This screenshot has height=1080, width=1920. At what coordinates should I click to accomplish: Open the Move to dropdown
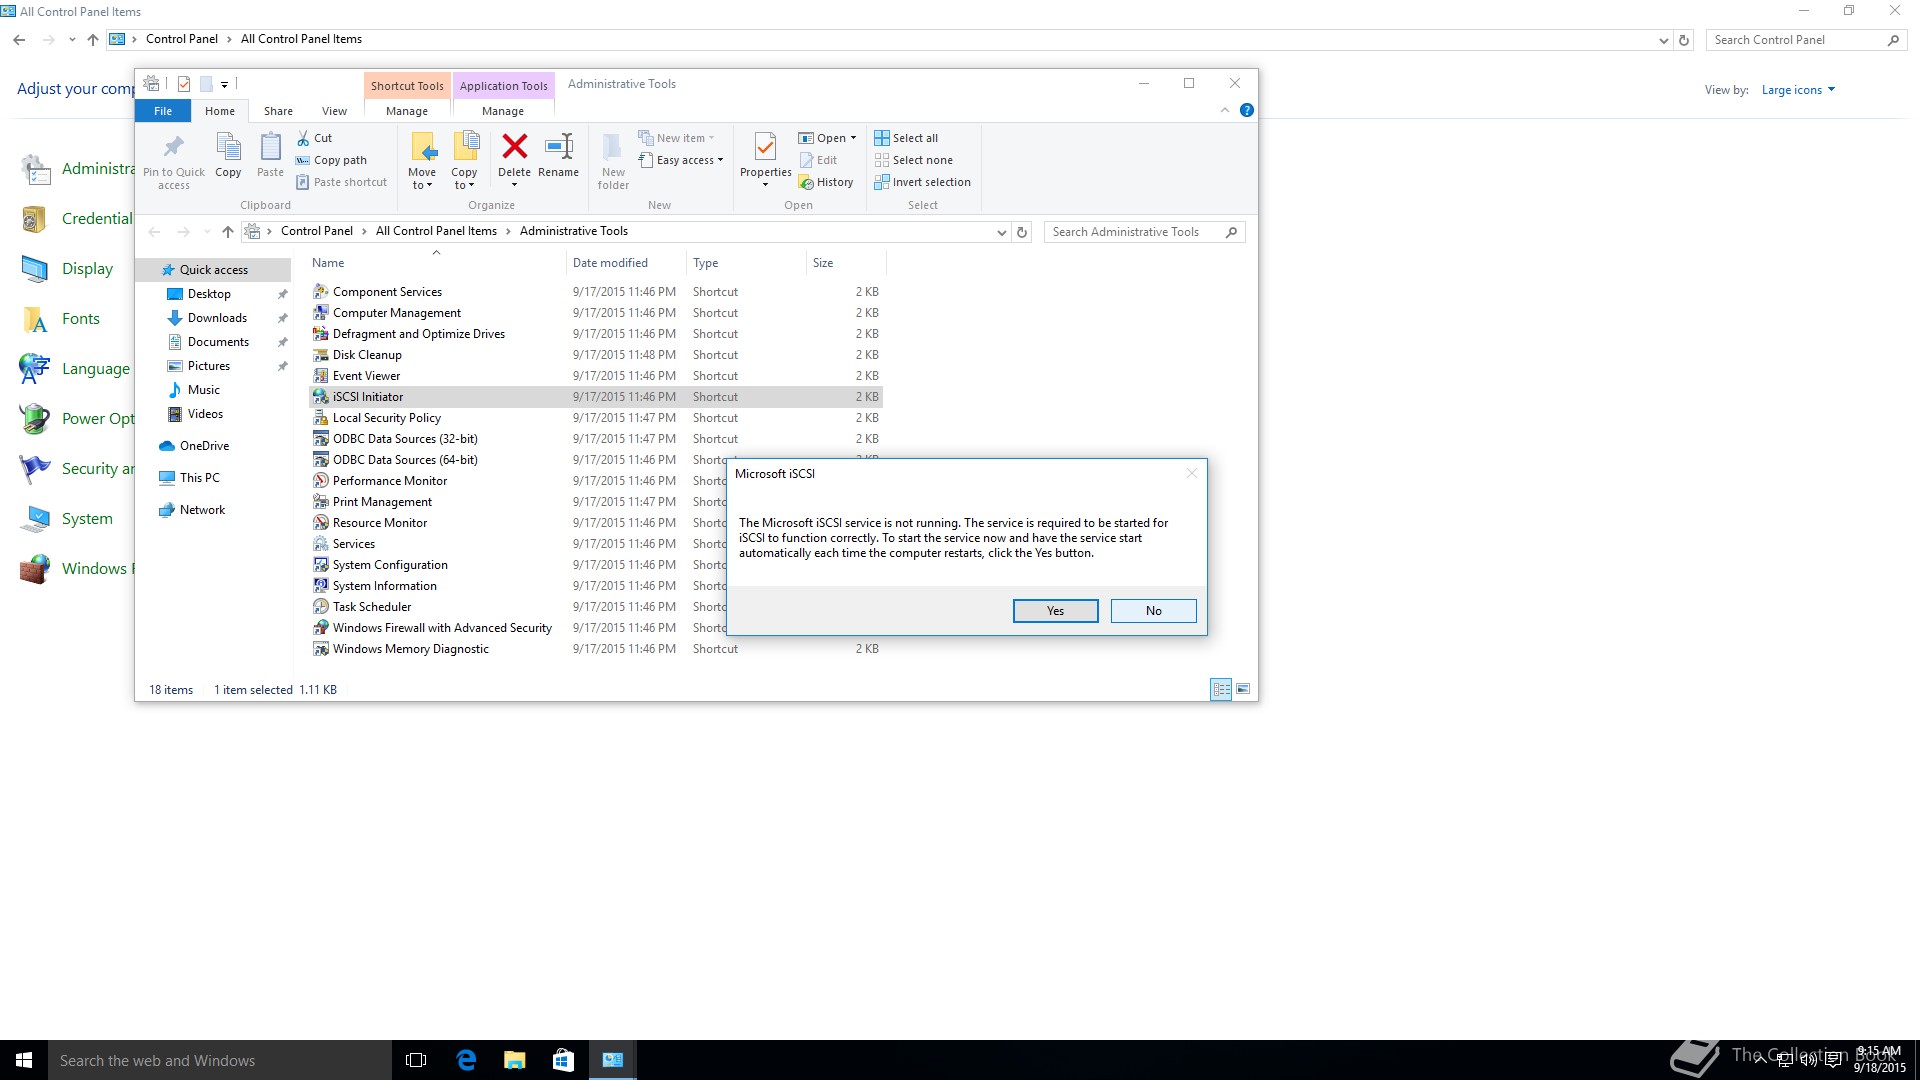pyautogui.click(x=422, y=160)
